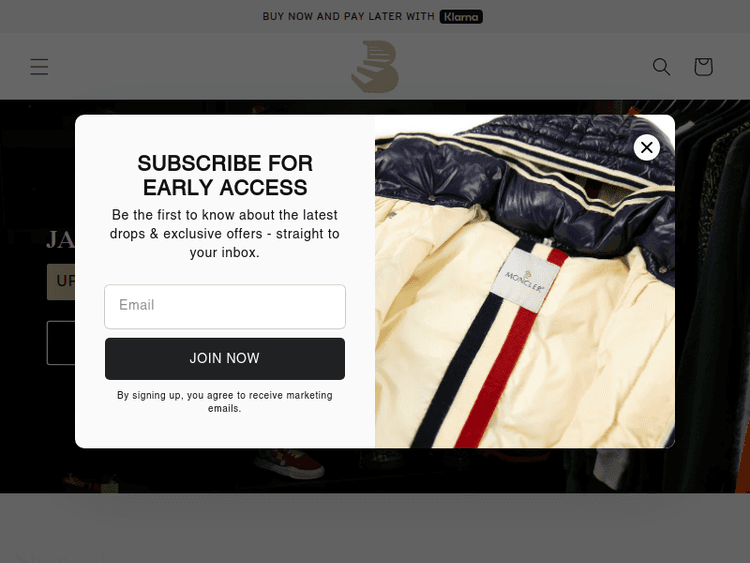This screenshot has height=563, width=750.
Task: Click the red sneaker below the popup
Action: pyautogui.click(x=289, y=463)
